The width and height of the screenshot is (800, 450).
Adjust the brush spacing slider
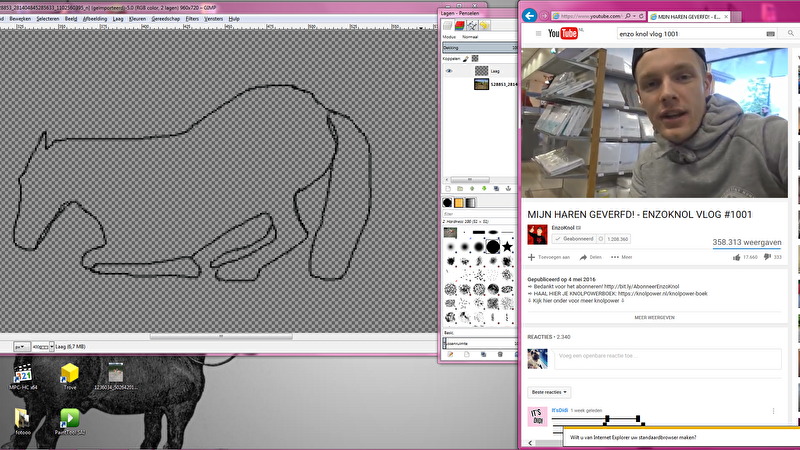(480, 343)
